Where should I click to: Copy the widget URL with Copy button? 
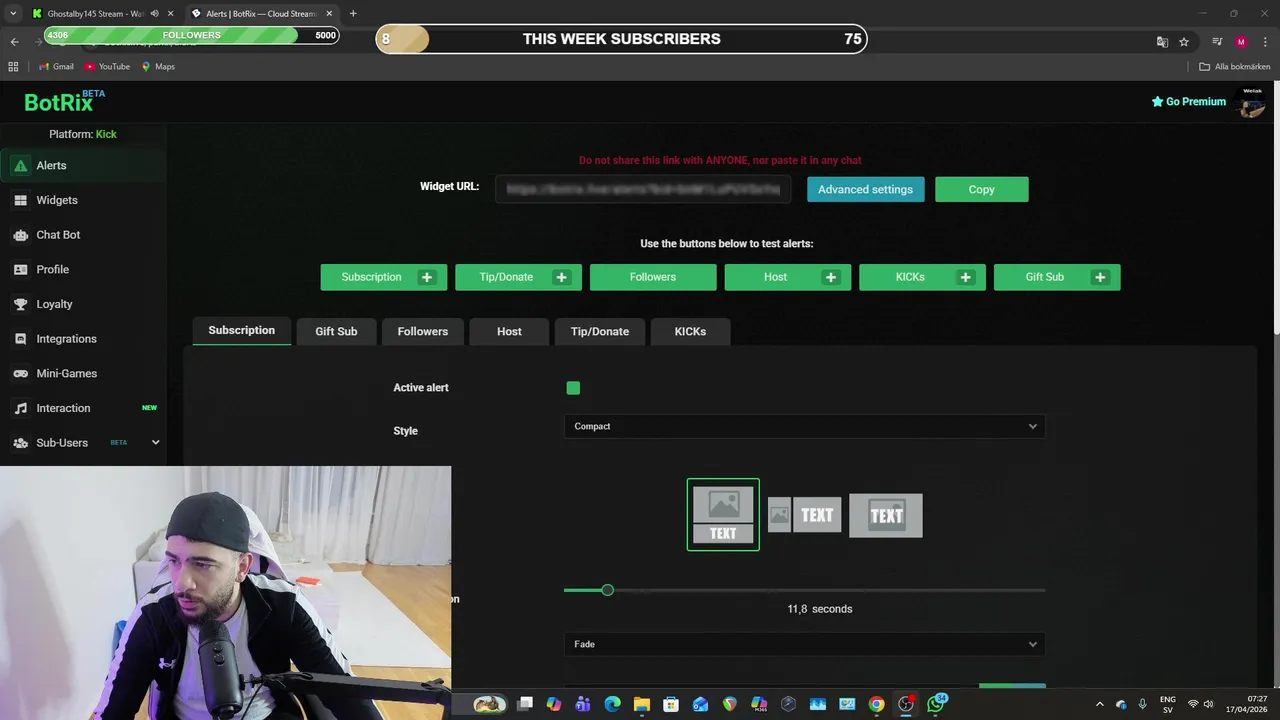pyautogui.click(x=981, y=190)
